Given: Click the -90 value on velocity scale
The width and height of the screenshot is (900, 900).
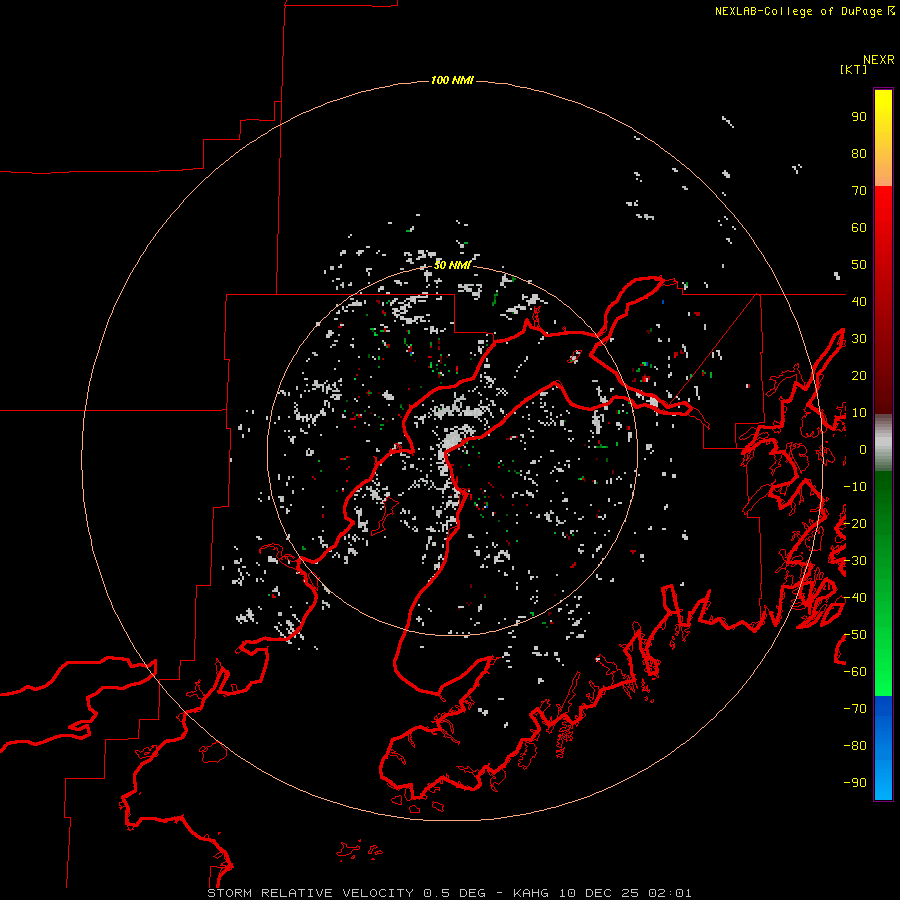Looking at the screenshot, I should pos(855,782).
